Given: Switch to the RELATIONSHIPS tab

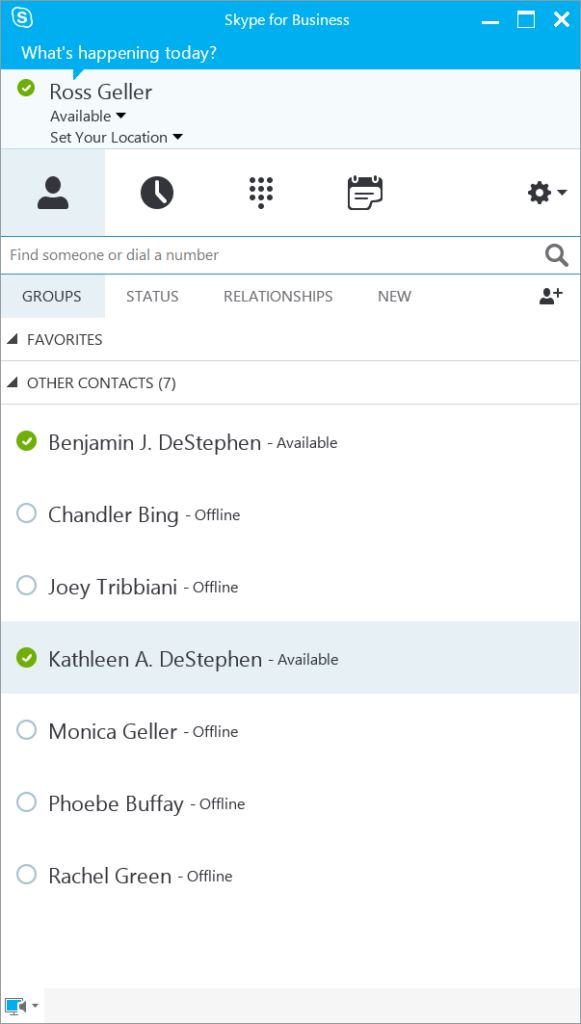Looking at the screenshot, I should coord(278,296).
